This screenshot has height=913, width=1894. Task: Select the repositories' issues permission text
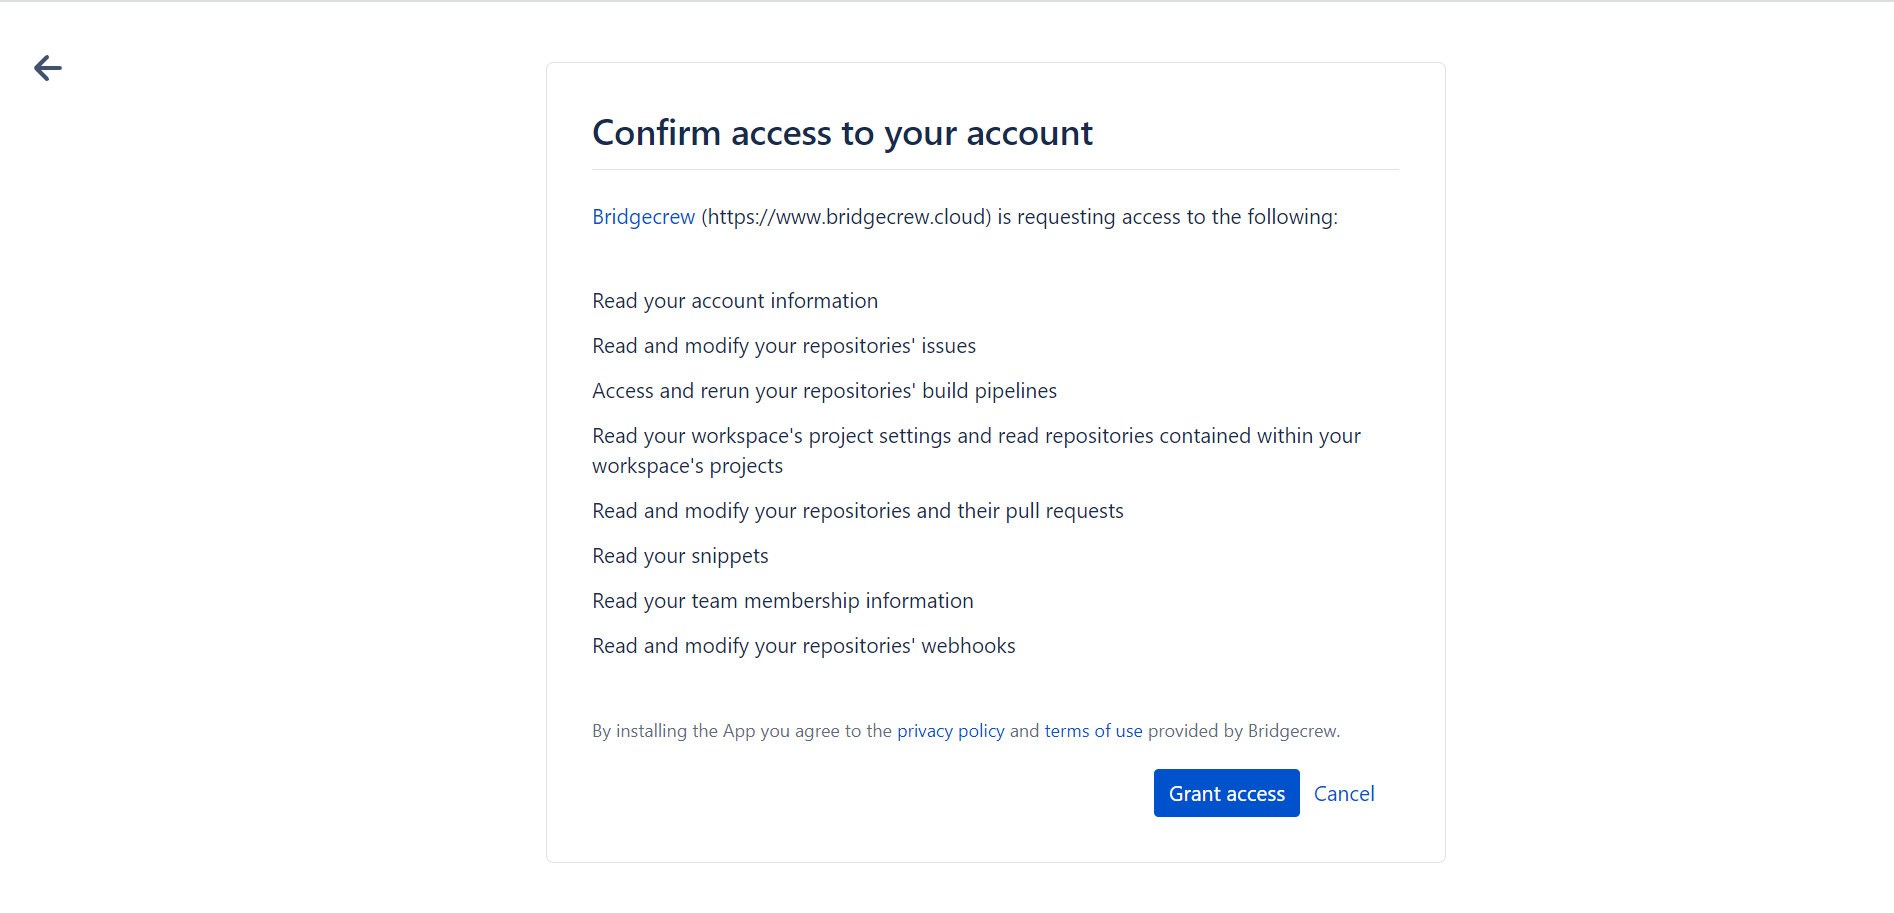tap(783, 346)
